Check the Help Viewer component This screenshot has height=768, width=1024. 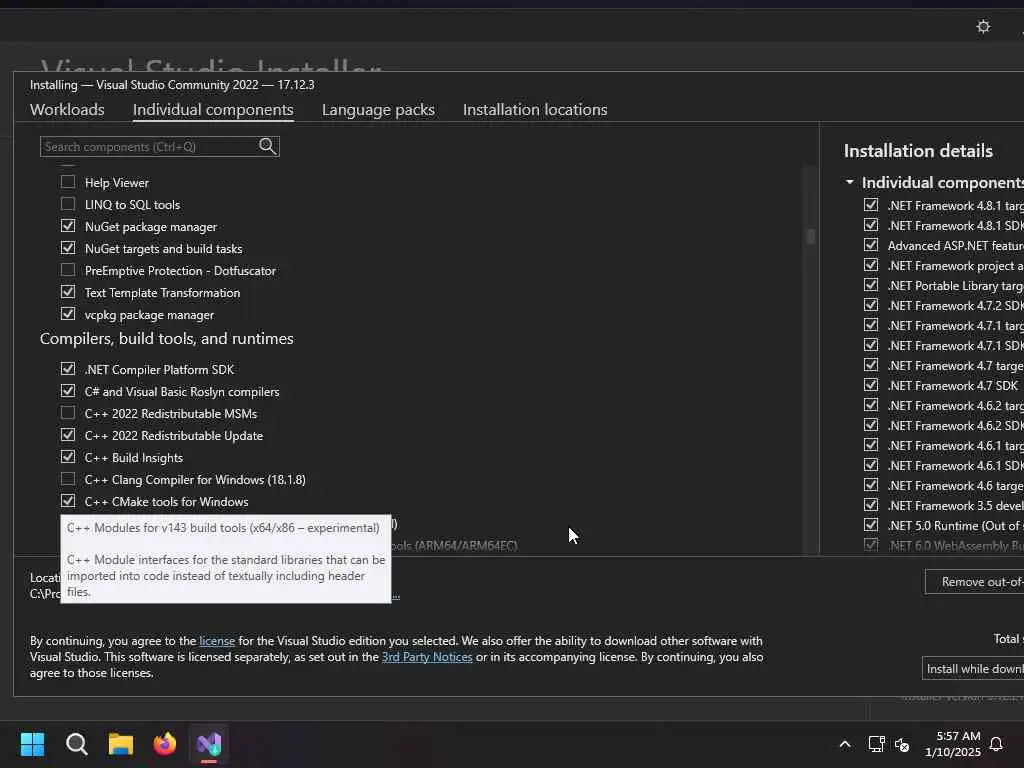pos(68,182)
